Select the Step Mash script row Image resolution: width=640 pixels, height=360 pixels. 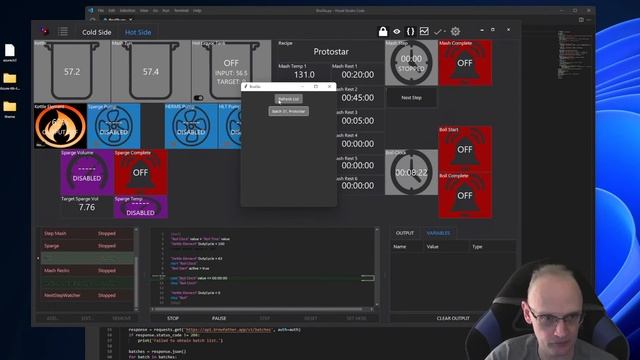(x=87, y=233)
